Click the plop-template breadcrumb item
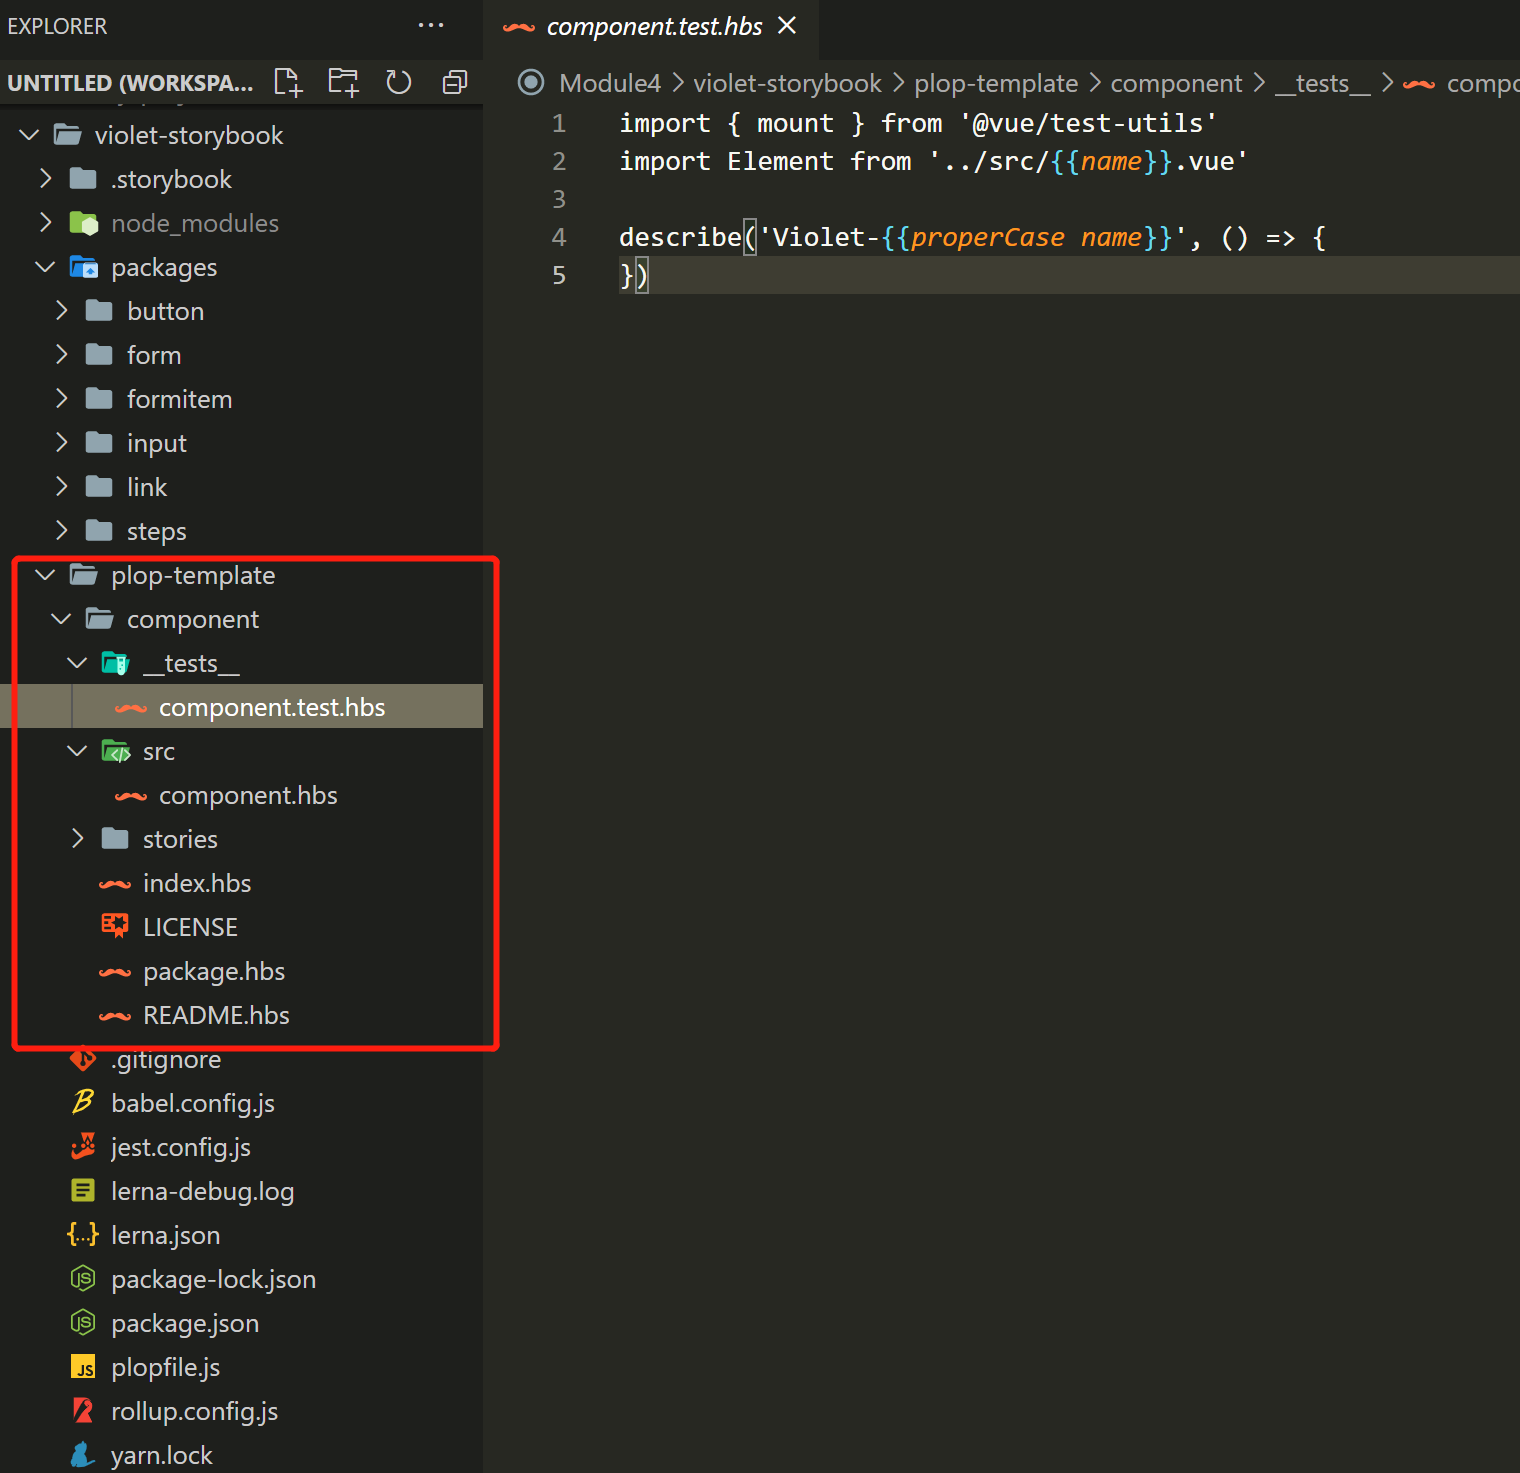1520x1473 pixels. (996, 83)
